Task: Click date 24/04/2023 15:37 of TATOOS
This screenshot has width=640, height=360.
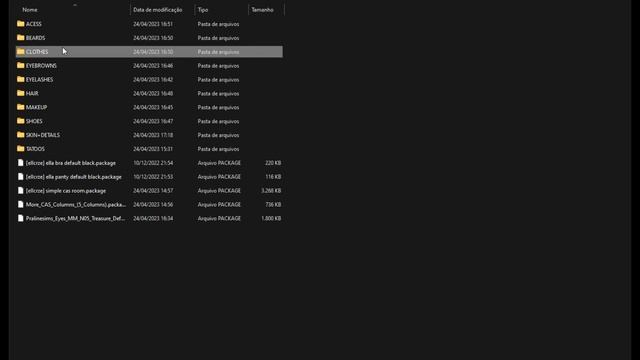Action: point(153,149)
